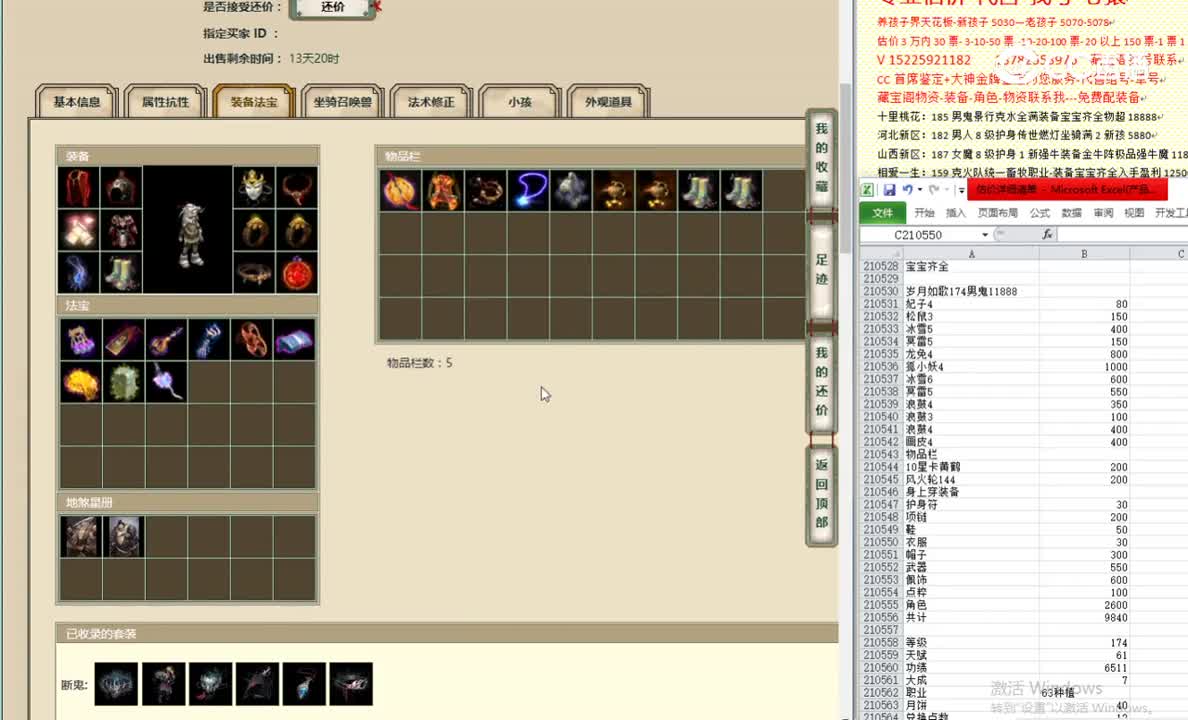Select the red orb equipment icon
Image resolution: width=1188 pixels, height=720 pixels.
click(297, 273)
